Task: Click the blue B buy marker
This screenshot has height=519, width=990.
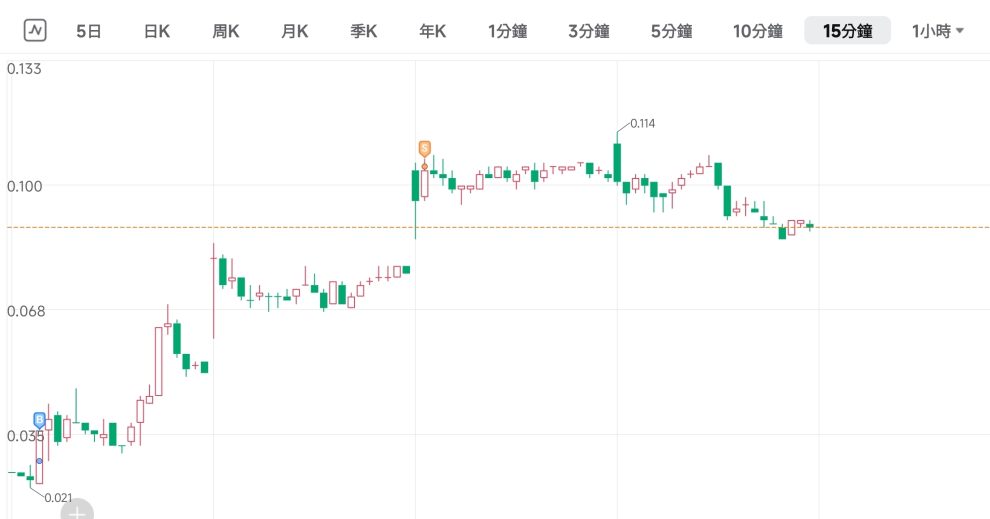Action: click(40, 419)
